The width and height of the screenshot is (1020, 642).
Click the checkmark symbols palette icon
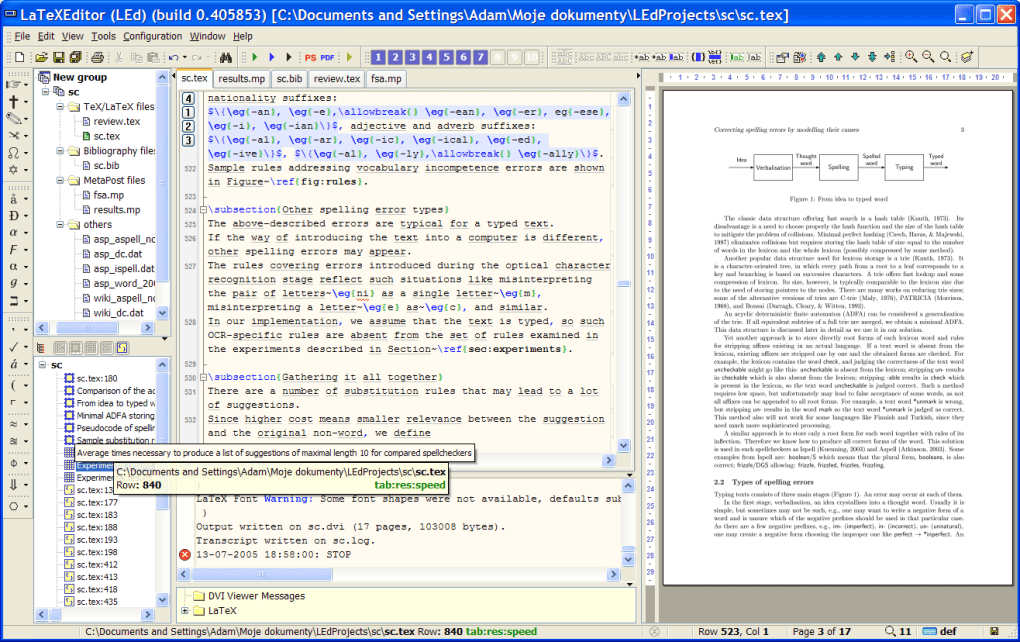click(x=14, y=347)
